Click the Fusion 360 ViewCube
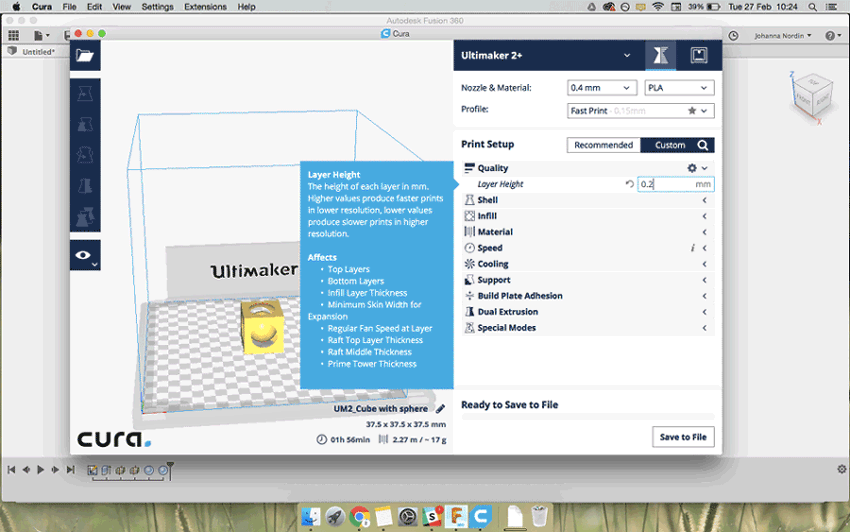Viewport: 850px width, 532px height. [811, 97]
